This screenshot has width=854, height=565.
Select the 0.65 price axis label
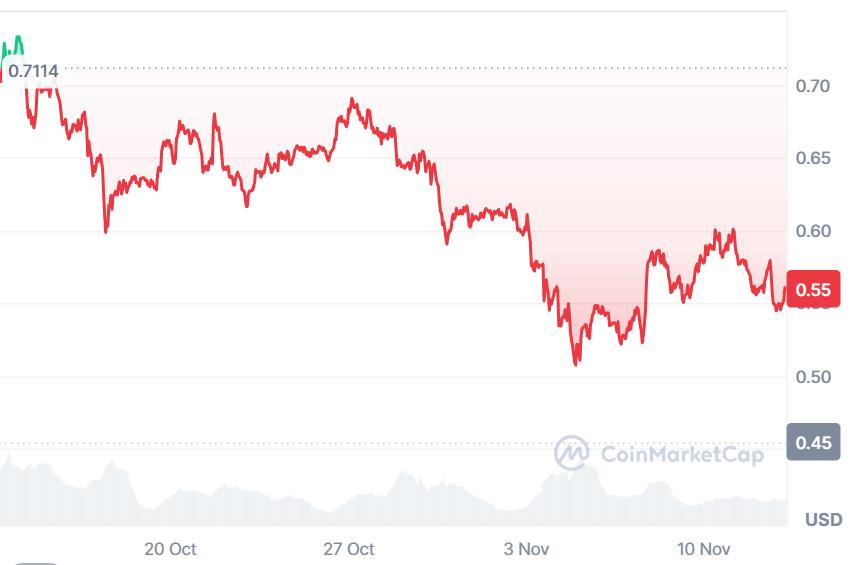813,159
